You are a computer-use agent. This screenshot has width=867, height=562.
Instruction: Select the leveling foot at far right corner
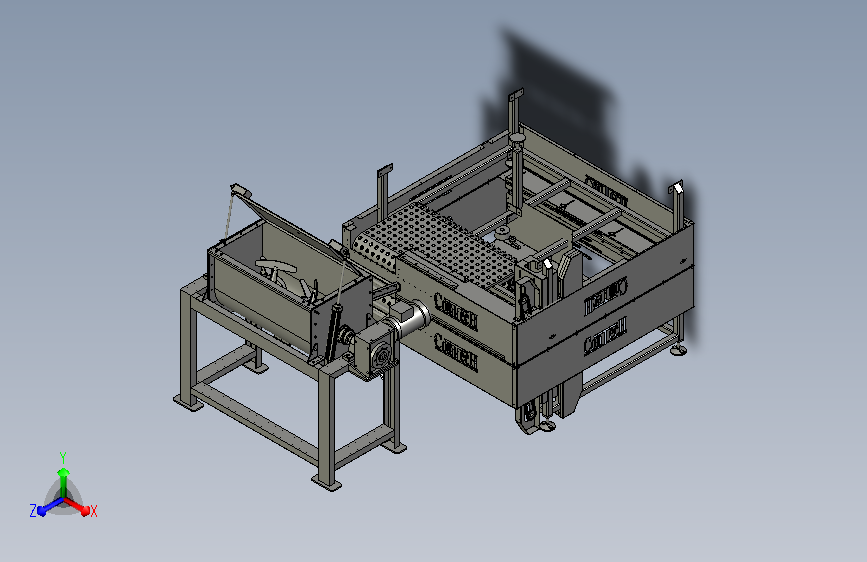pos(678,350)
